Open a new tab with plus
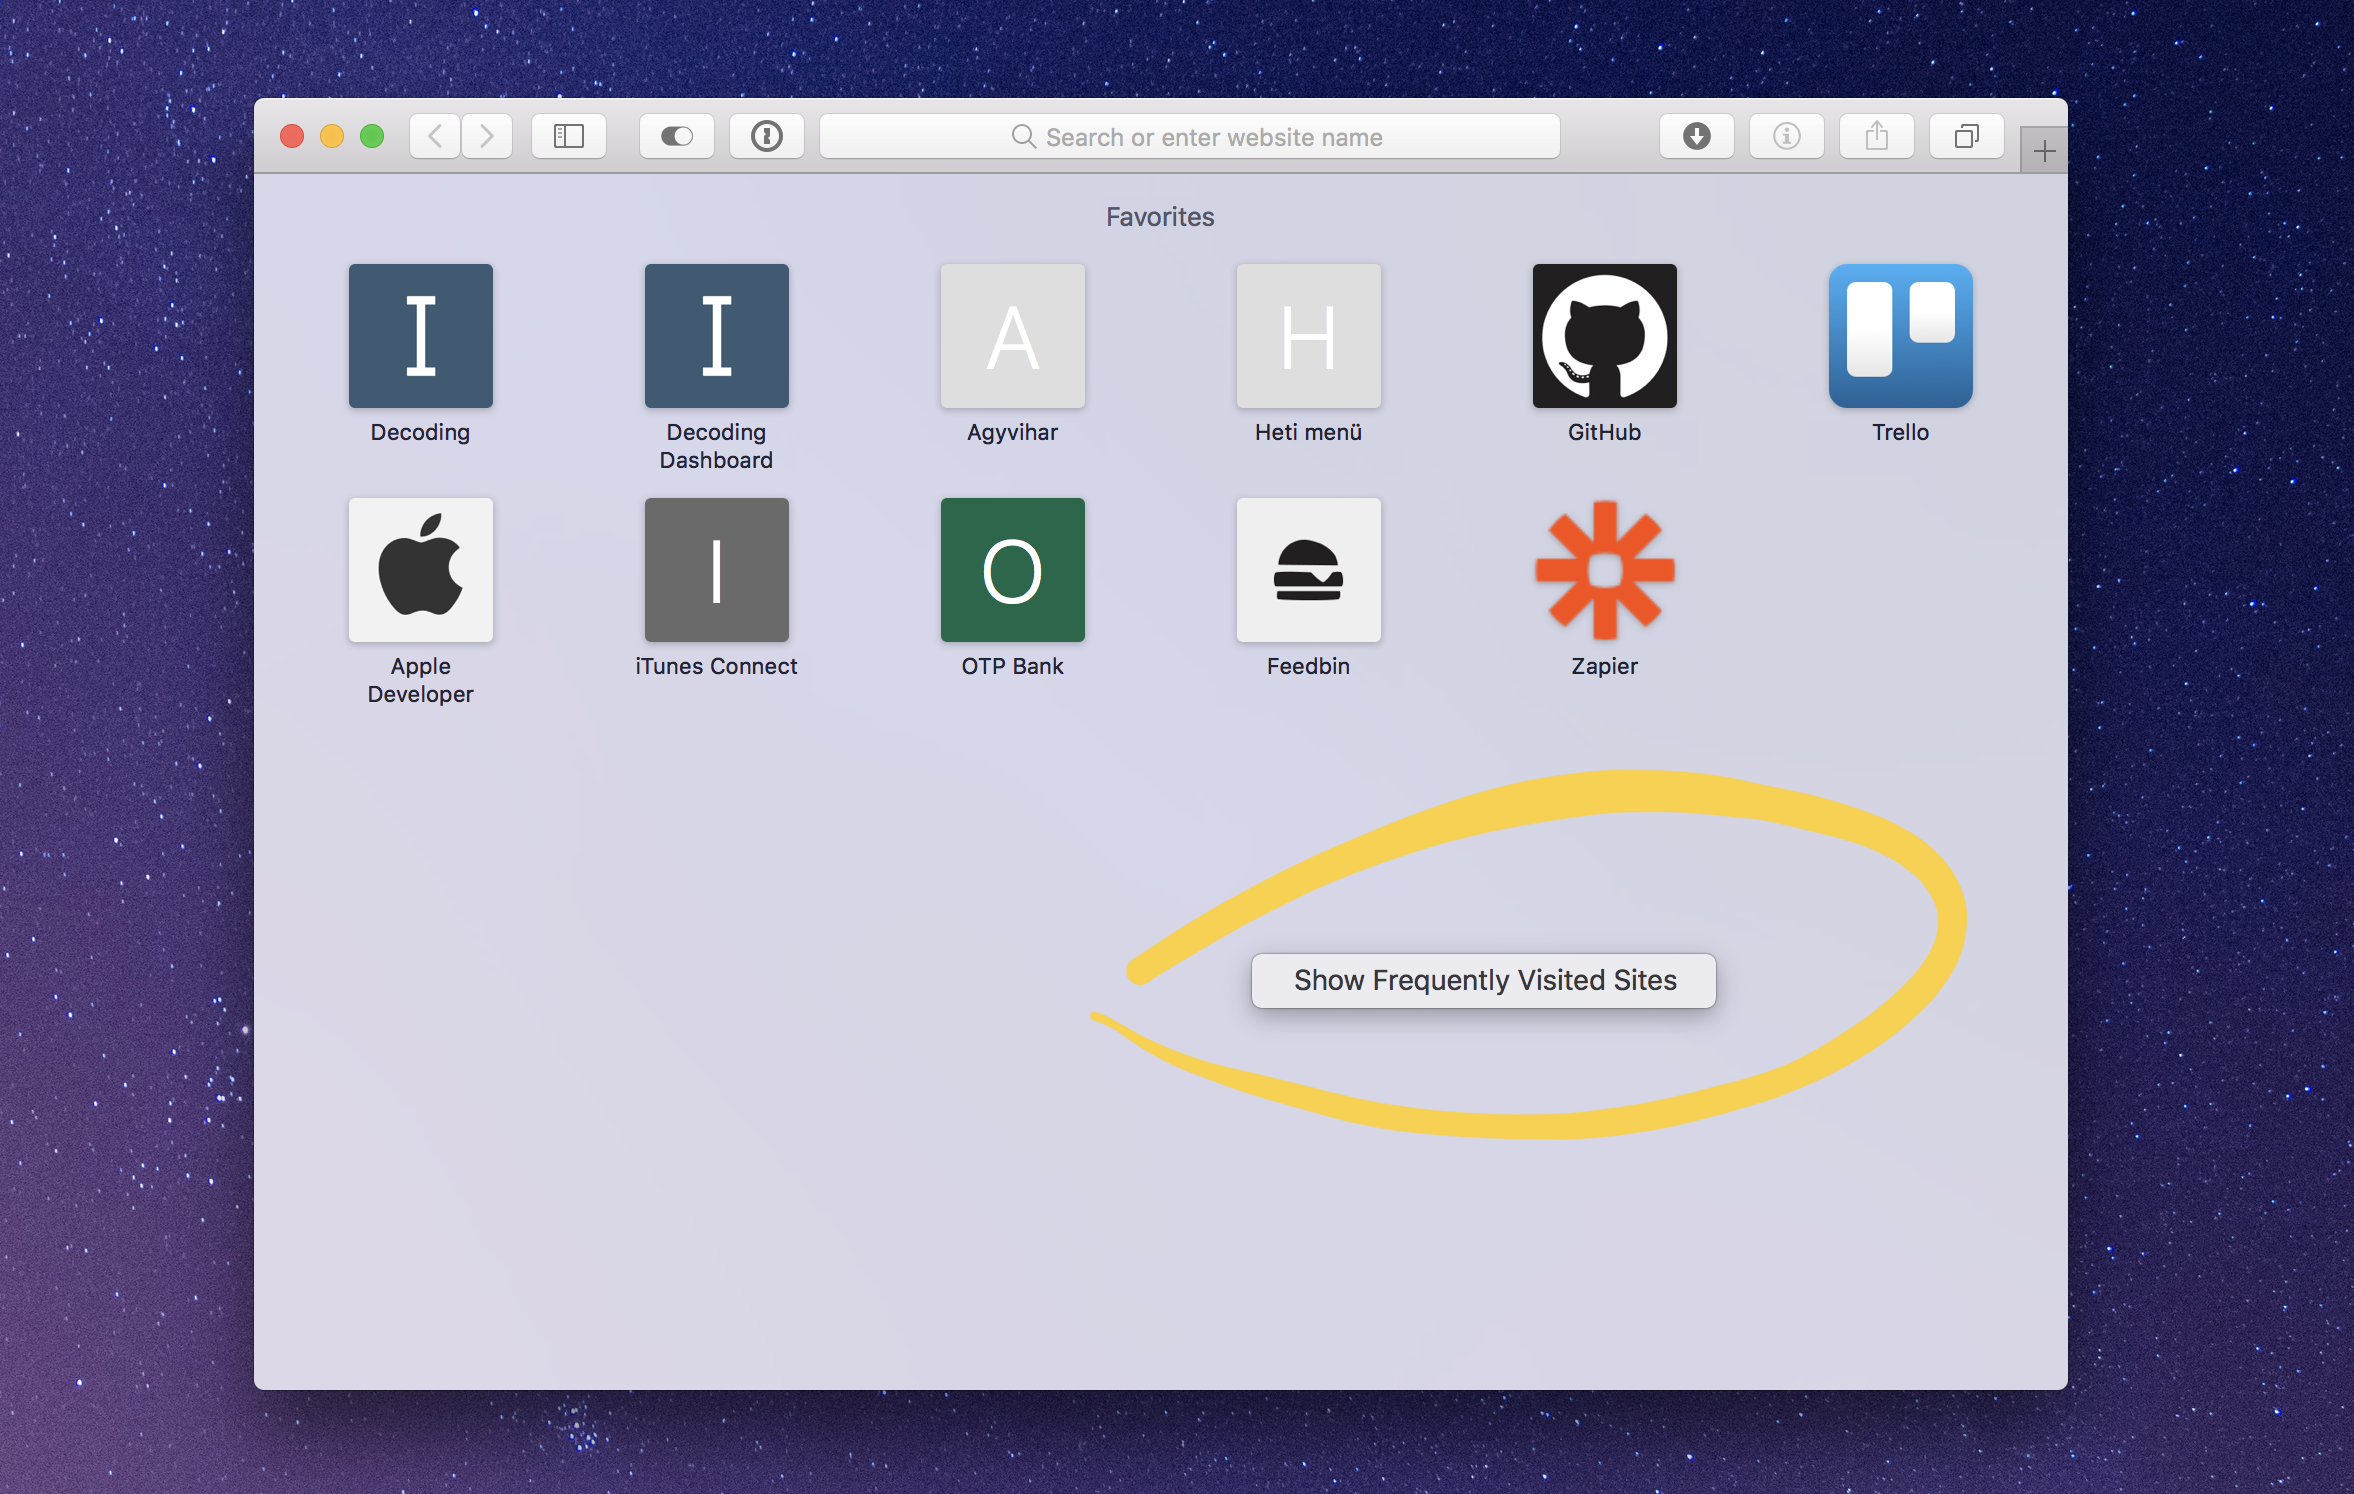Screen dimensions: 2354x1494 coord(2044,151)
